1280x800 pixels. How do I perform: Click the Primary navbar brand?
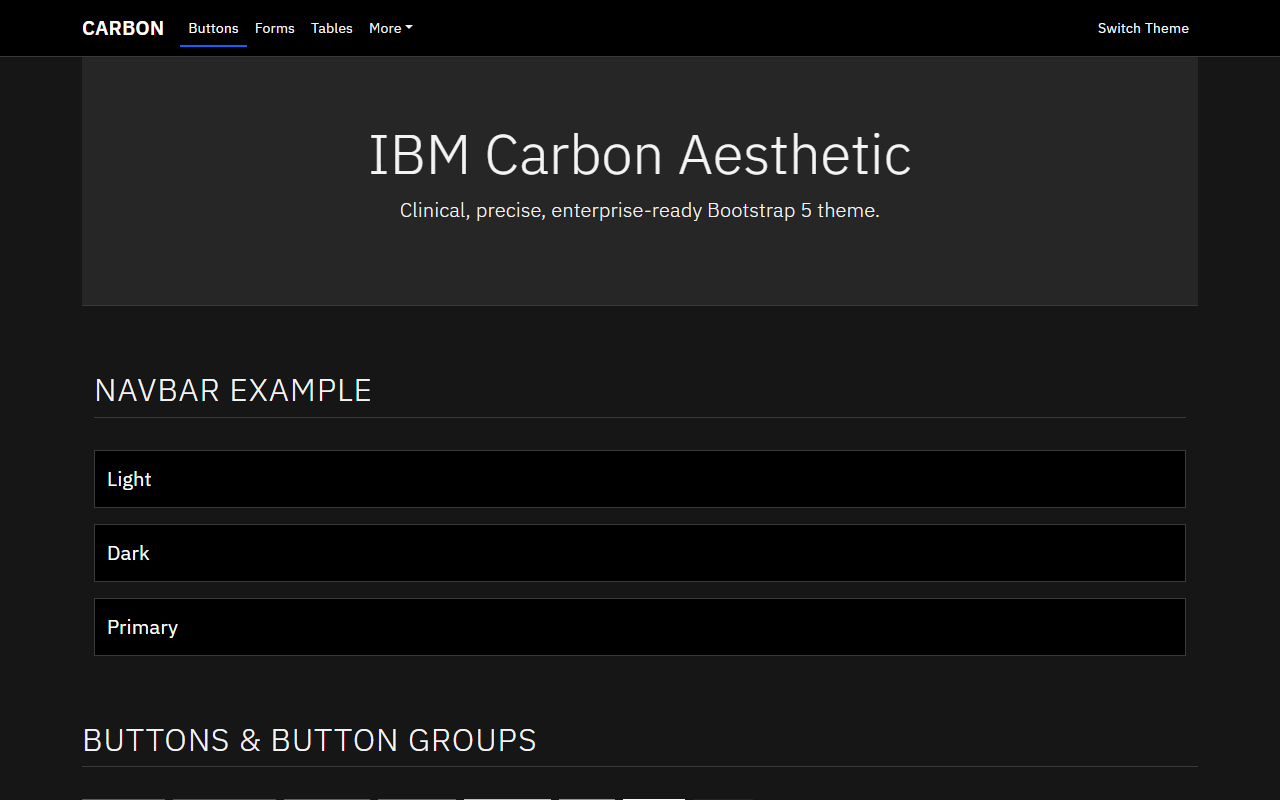(x=142, y=627)
